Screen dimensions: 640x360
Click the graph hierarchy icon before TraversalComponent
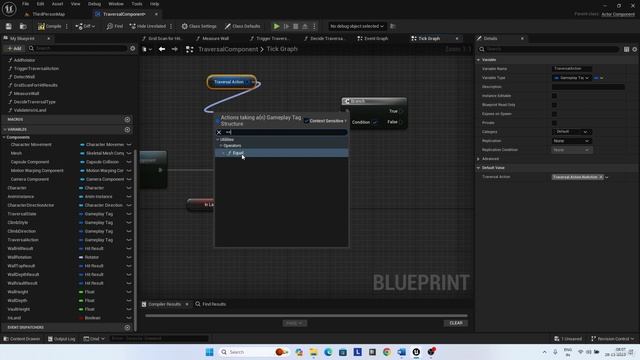coord(189,49)
